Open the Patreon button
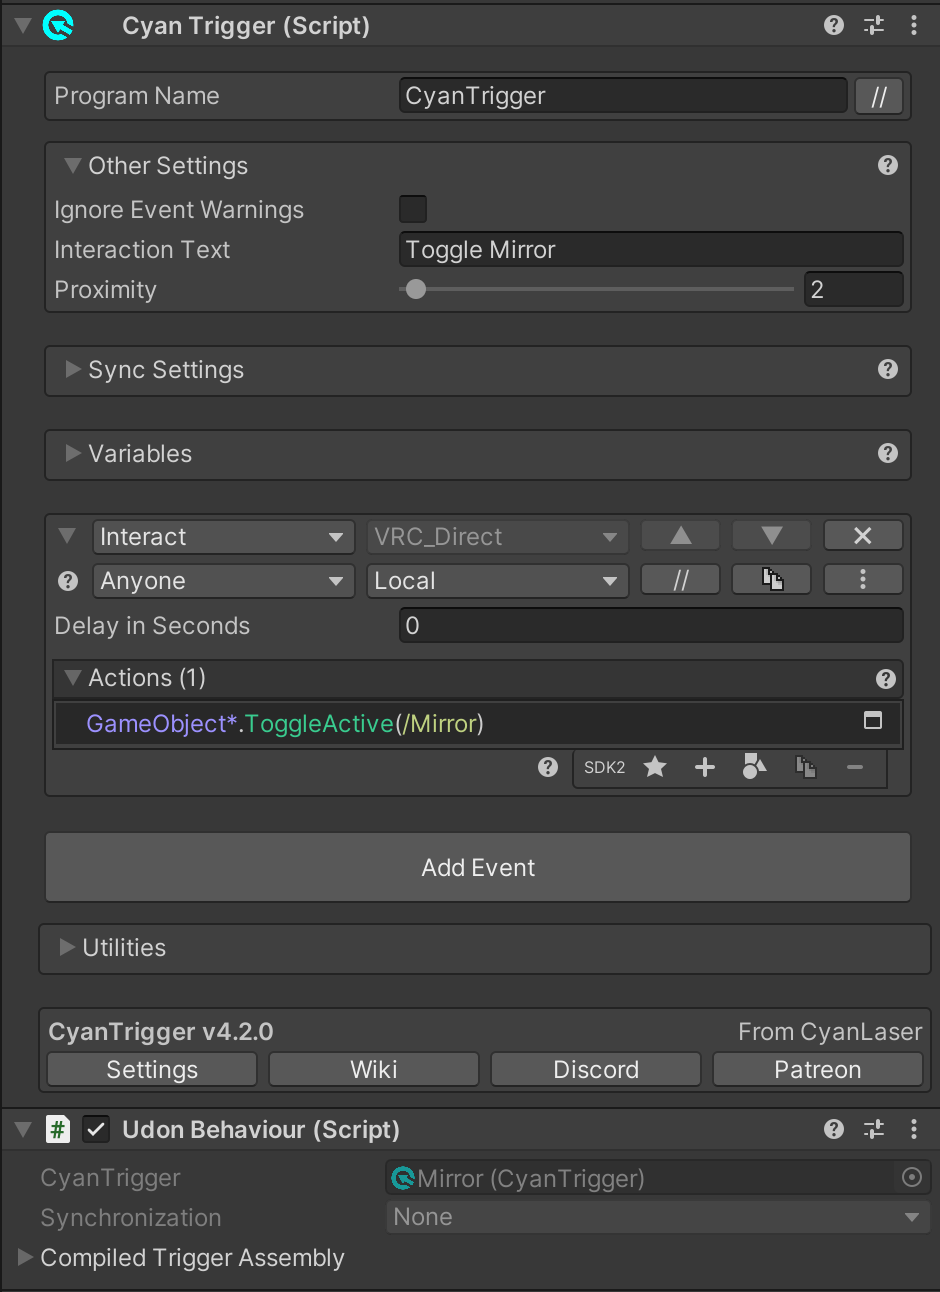940x1292 pixels. (x=818, y=1069)
